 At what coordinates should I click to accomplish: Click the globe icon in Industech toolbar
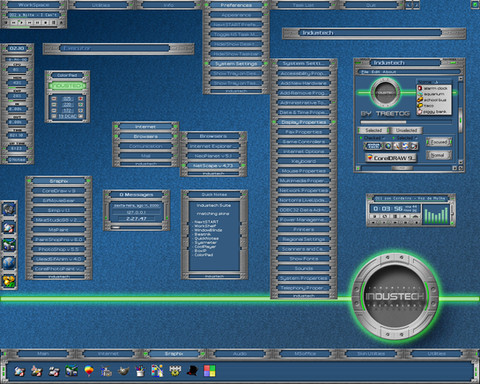(x=388, y=146)
